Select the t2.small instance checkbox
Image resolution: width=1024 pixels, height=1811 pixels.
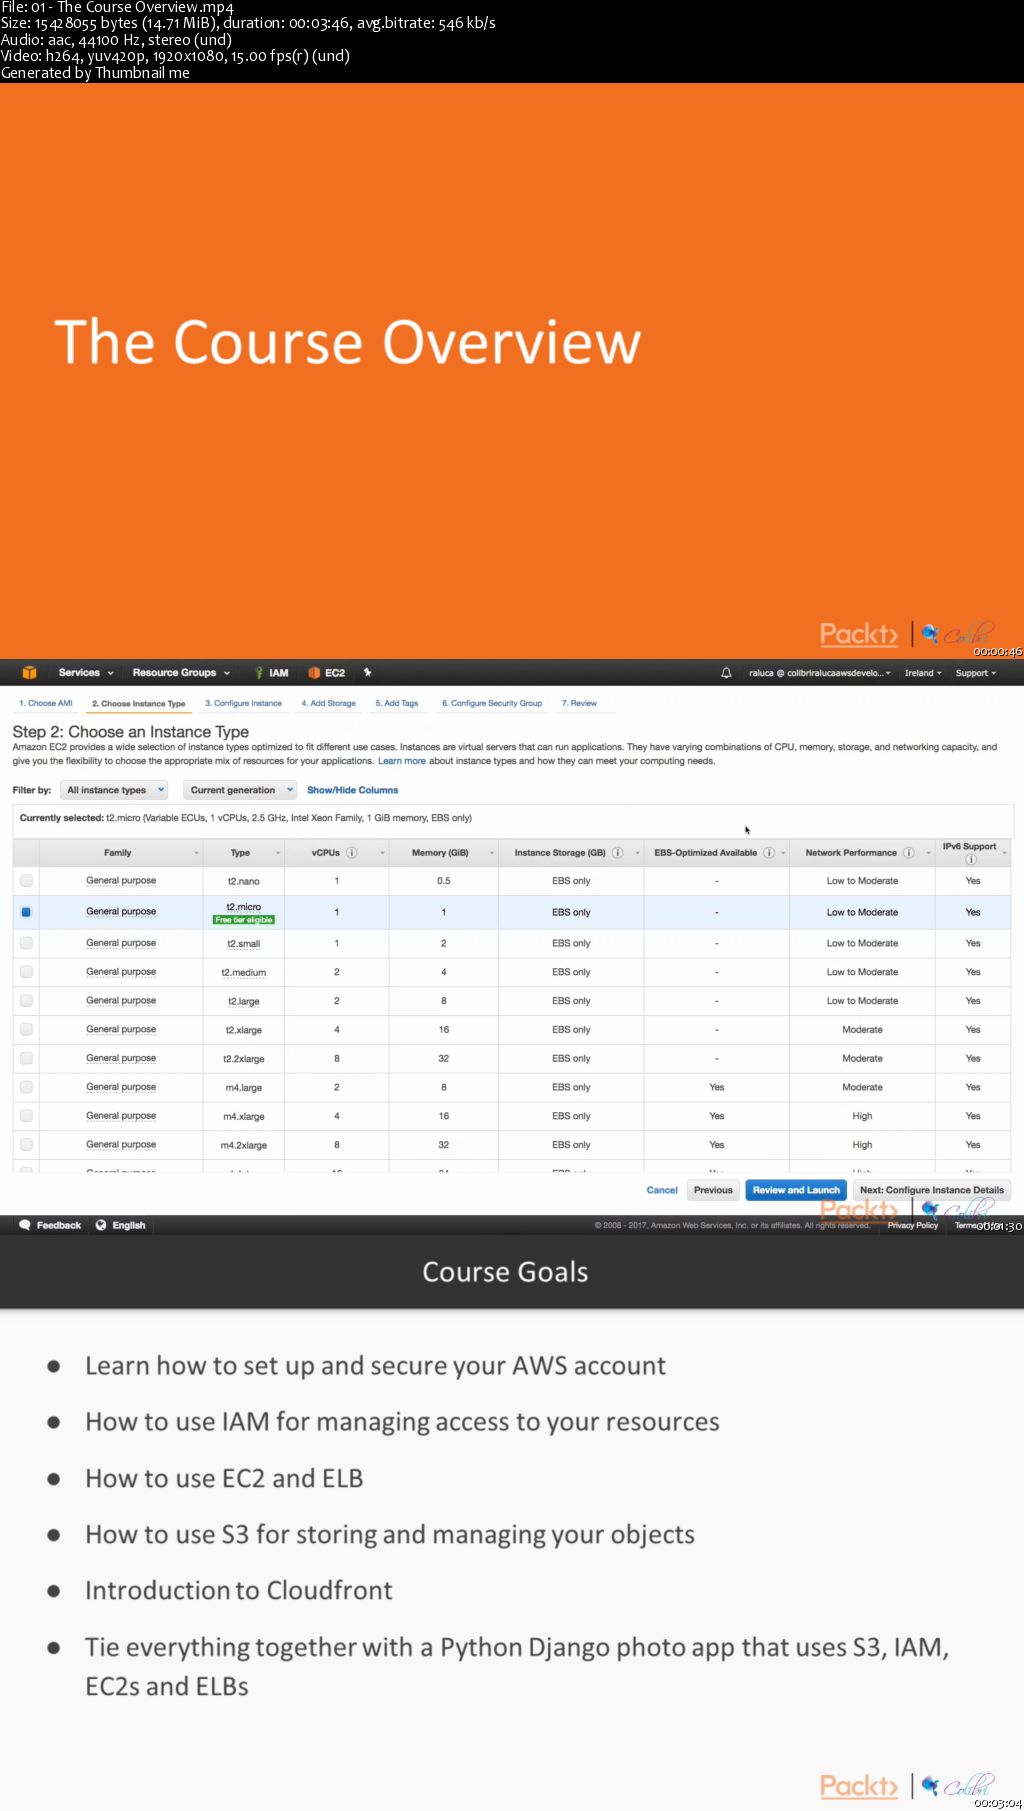(26, 943)
